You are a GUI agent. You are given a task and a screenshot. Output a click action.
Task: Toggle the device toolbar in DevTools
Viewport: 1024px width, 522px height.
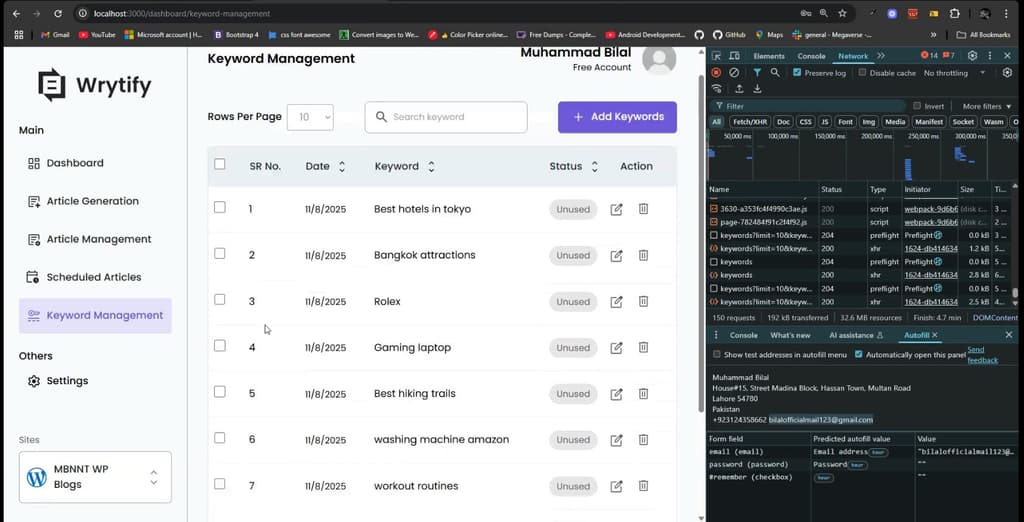click(734, 56)
